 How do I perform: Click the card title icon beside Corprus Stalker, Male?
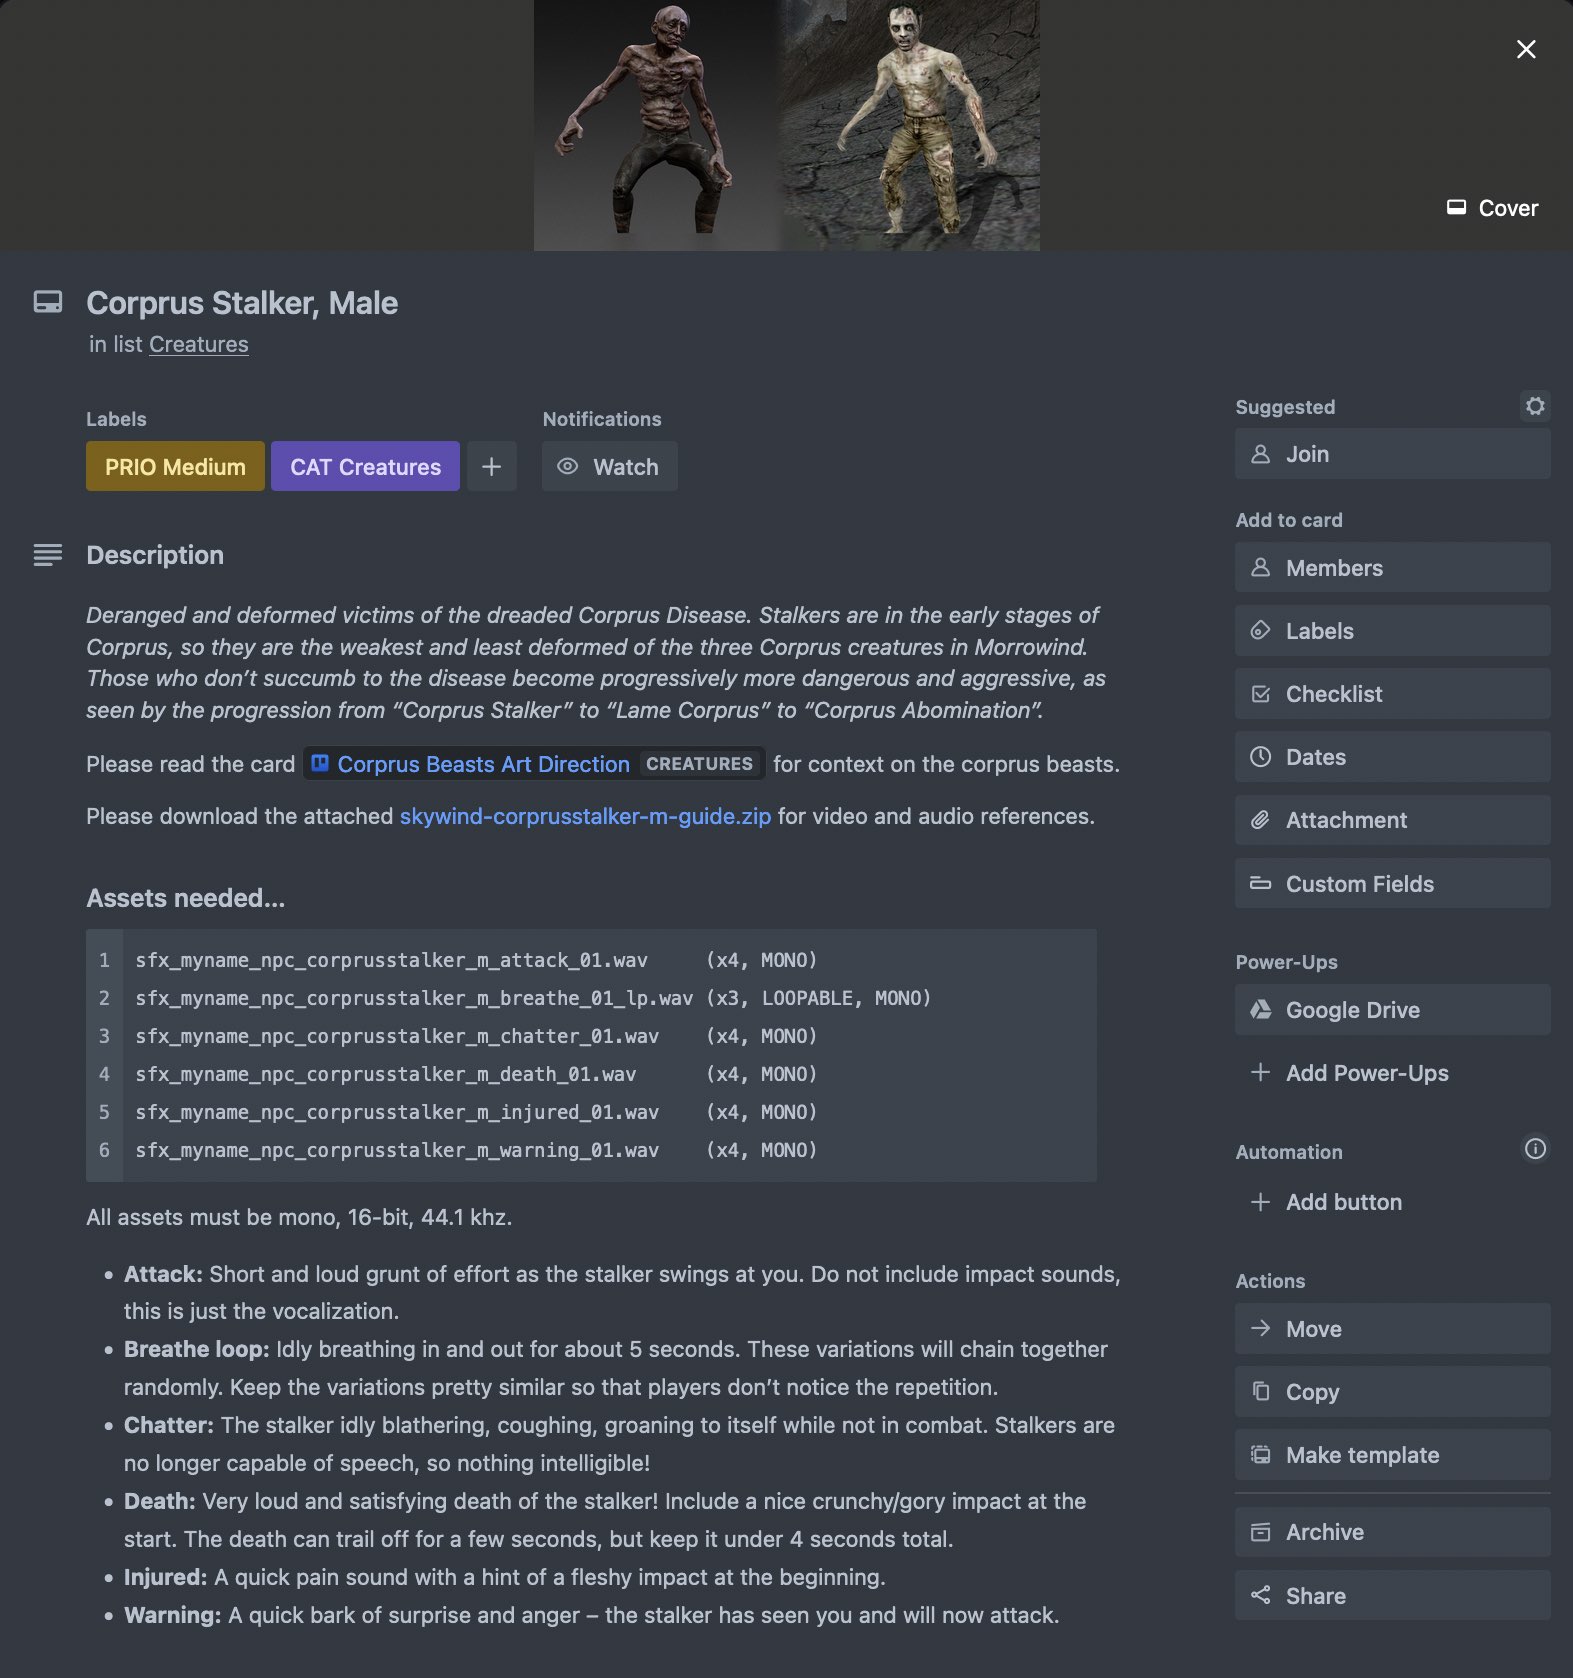(x=48, y=302)
